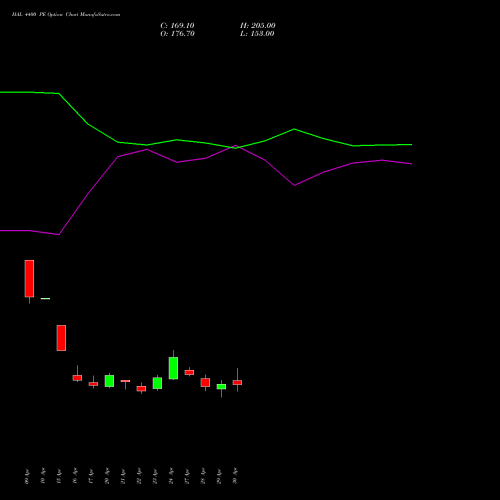500x500 pixels.
Task: Select the 20 Apr date label
Action: click(107, 476)
